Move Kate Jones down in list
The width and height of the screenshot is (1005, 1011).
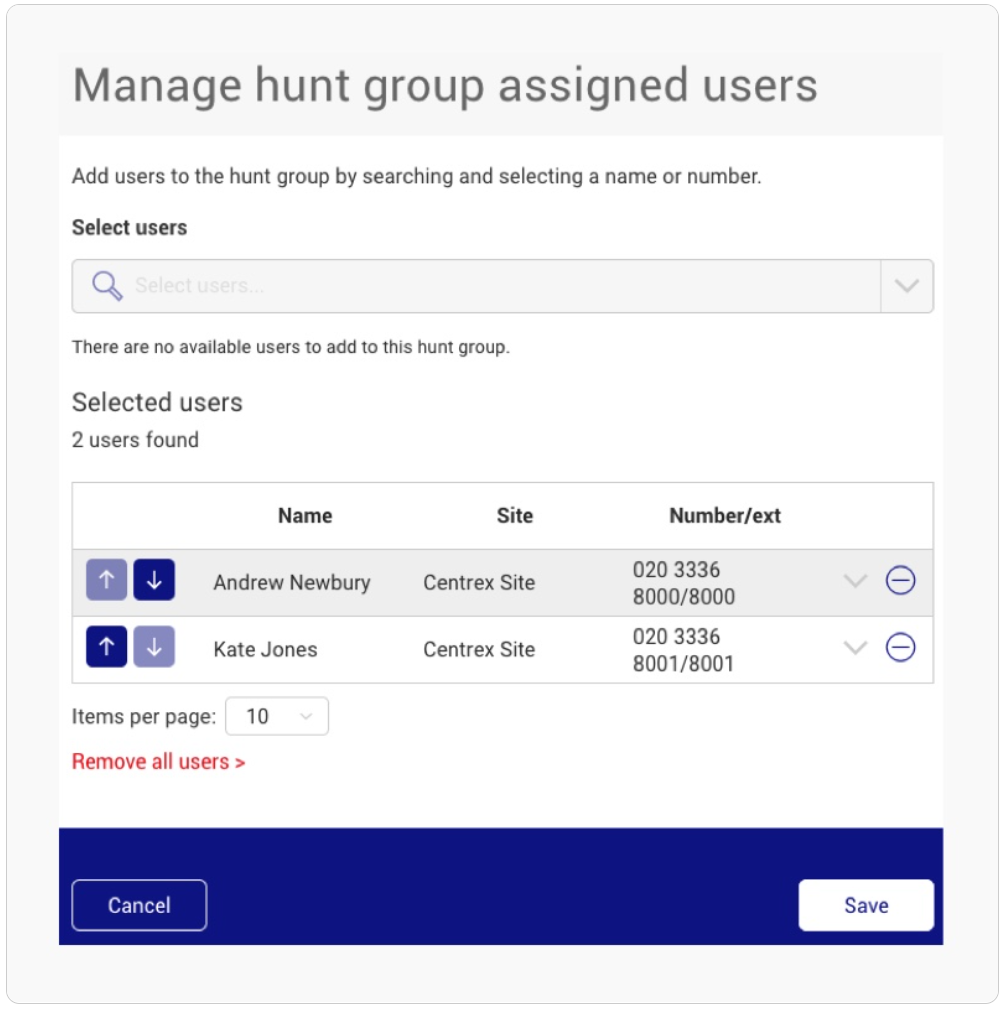pos(154,647)
